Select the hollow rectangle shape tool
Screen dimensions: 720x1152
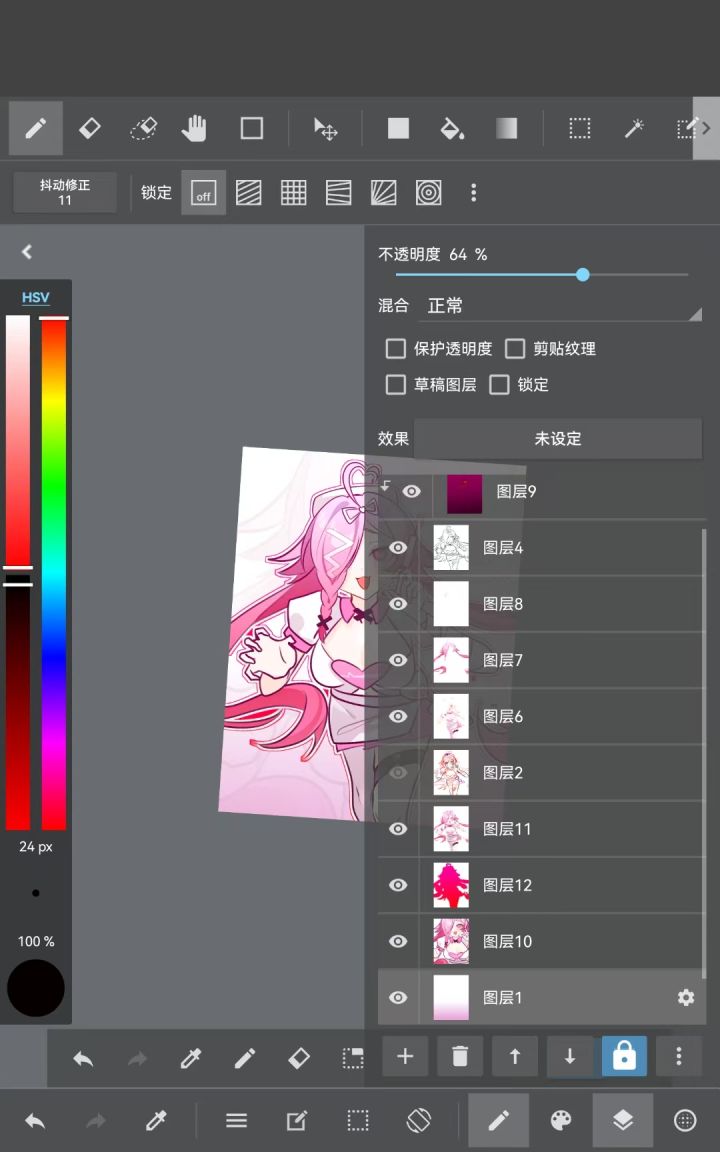[x=252, y=129]
